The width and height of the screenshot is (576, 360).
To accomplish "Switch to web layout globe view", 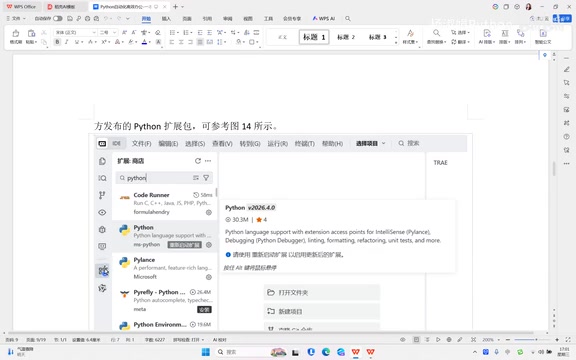I will (449, 340).
